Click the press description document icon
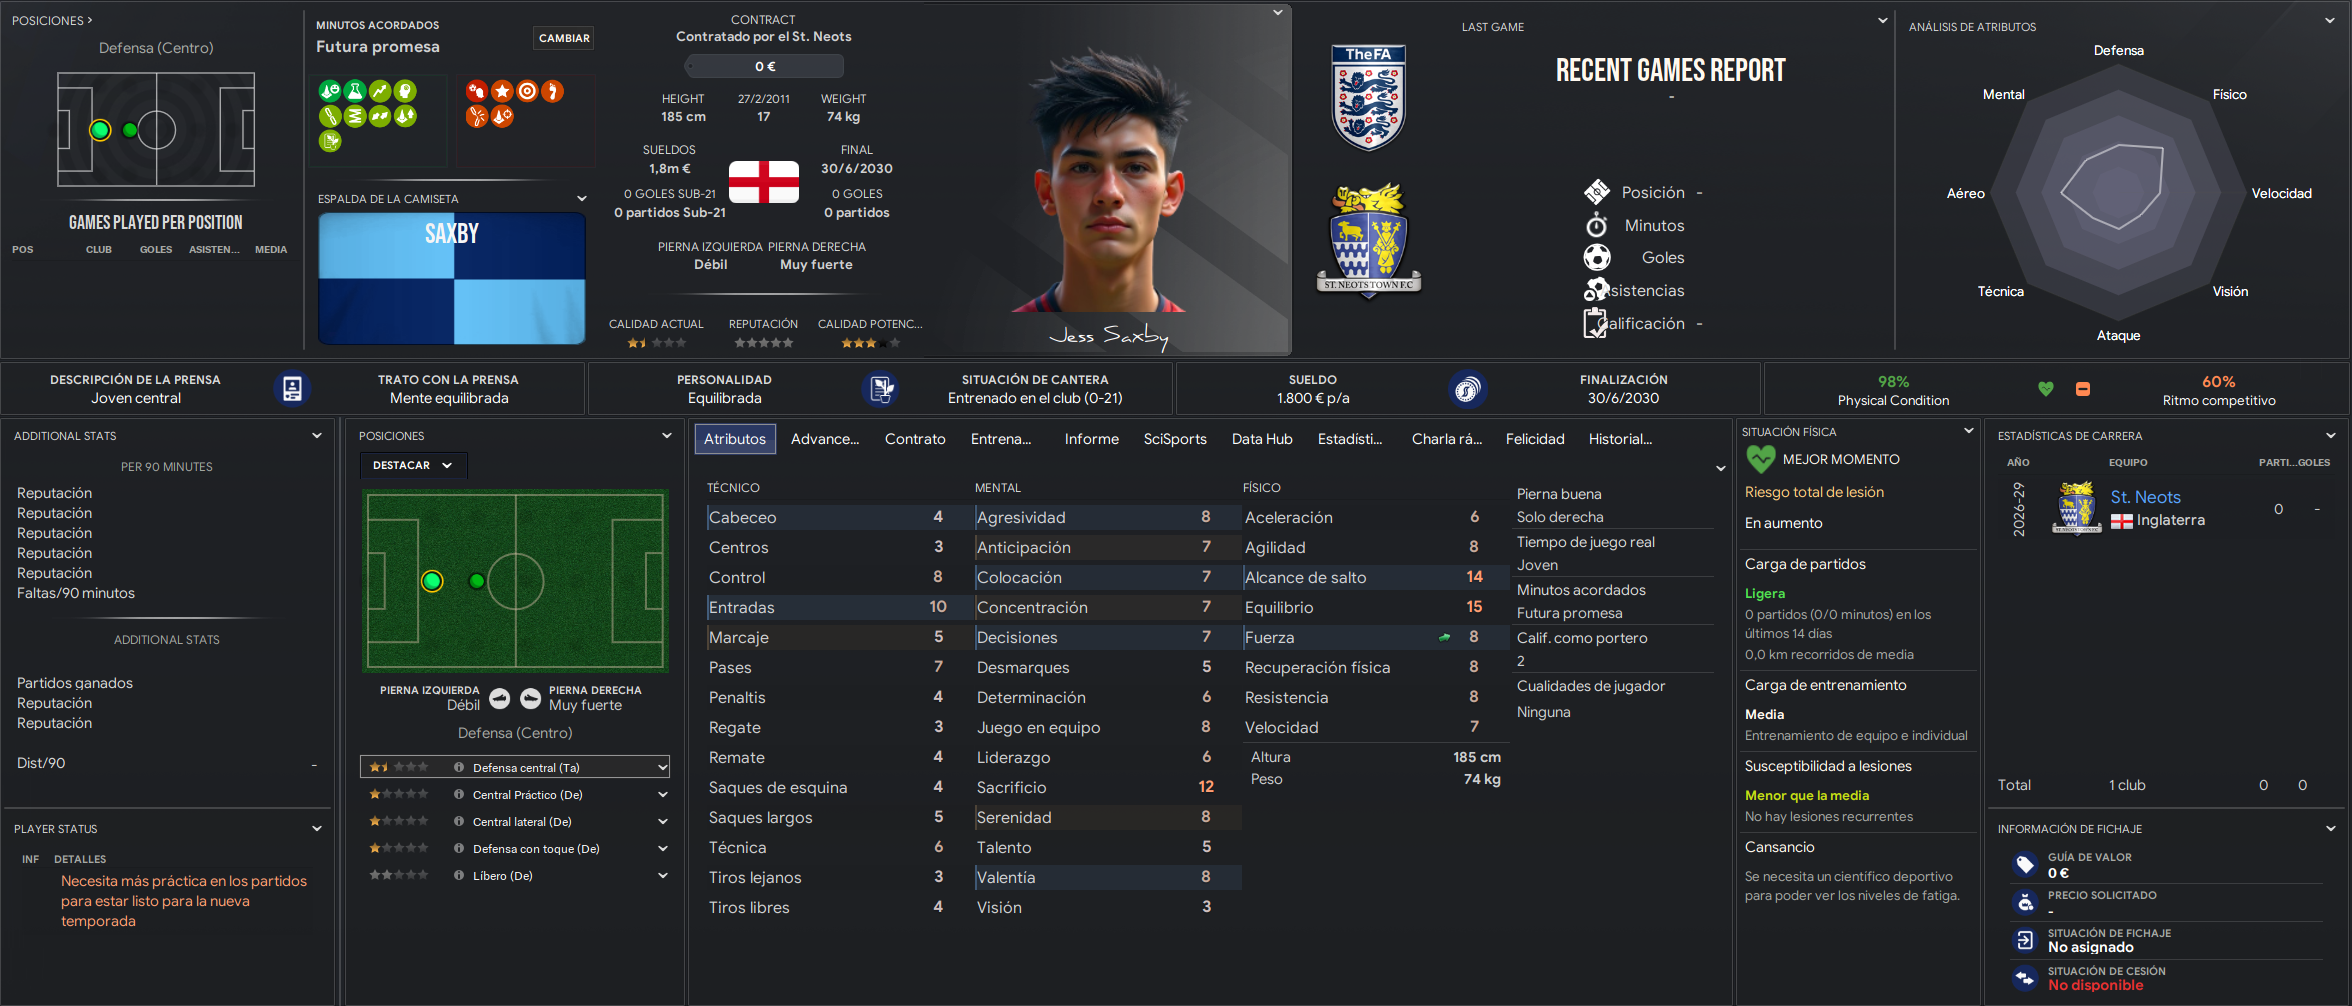The height and width of the screenshot is (1006, 2352). click(x=292, y=389)
